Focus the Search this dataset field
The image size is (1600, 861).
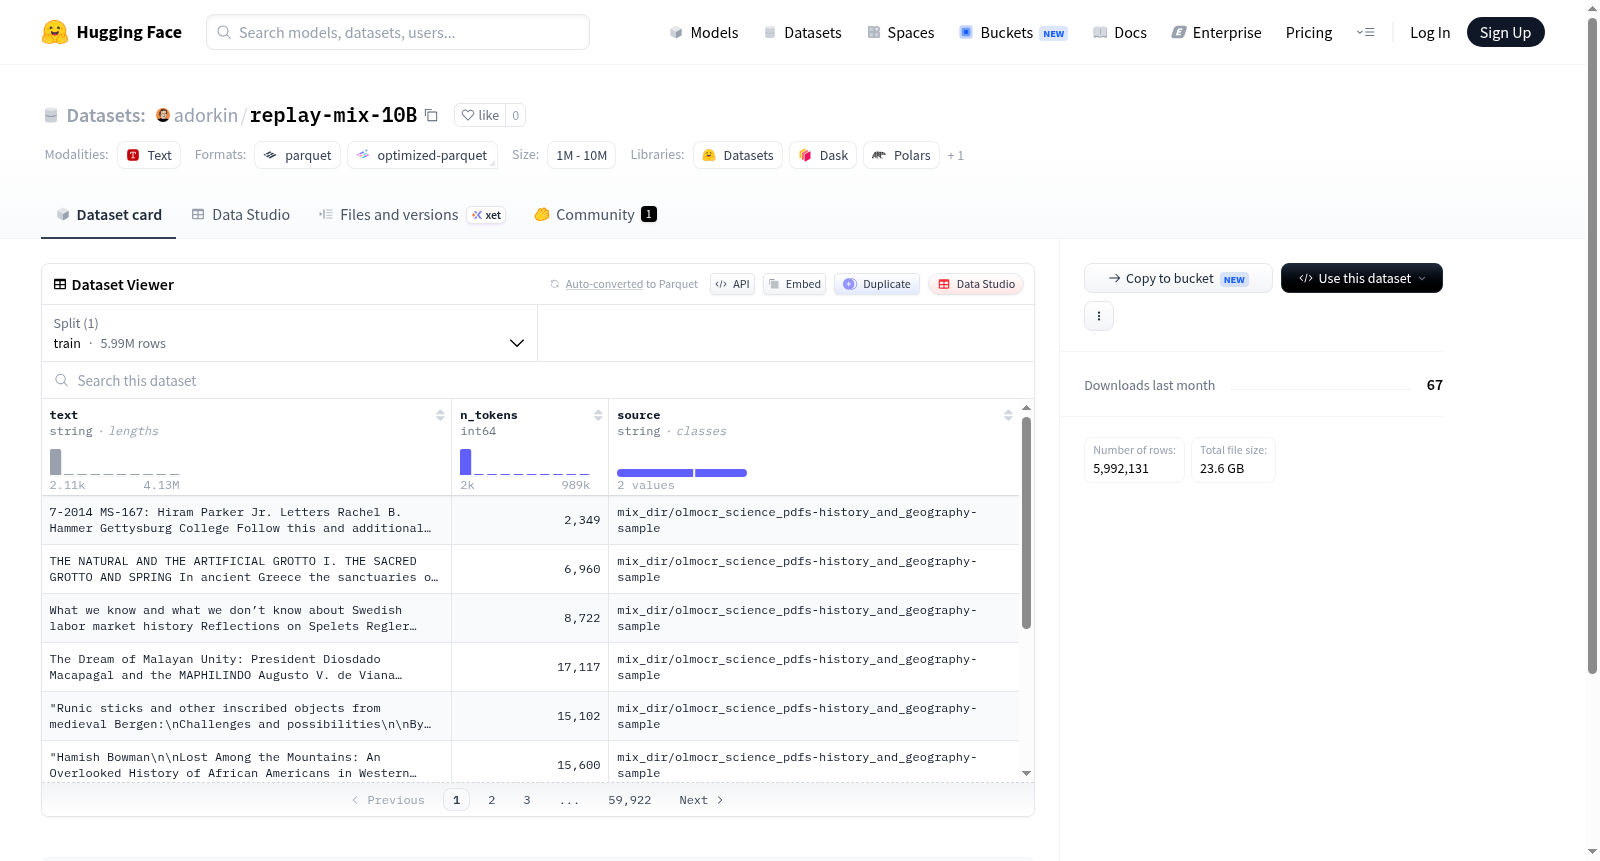[538, 381]
